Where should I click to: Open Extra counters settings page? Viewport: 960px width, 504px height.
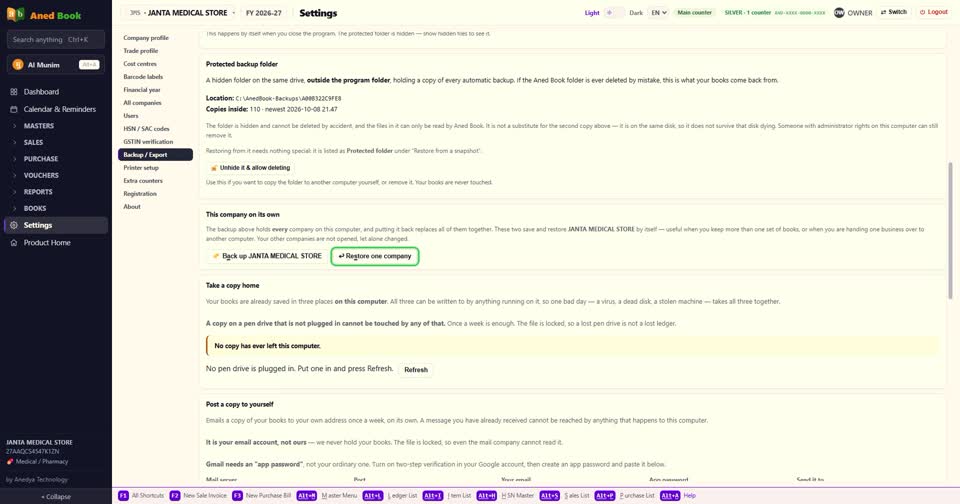point(155,181)
